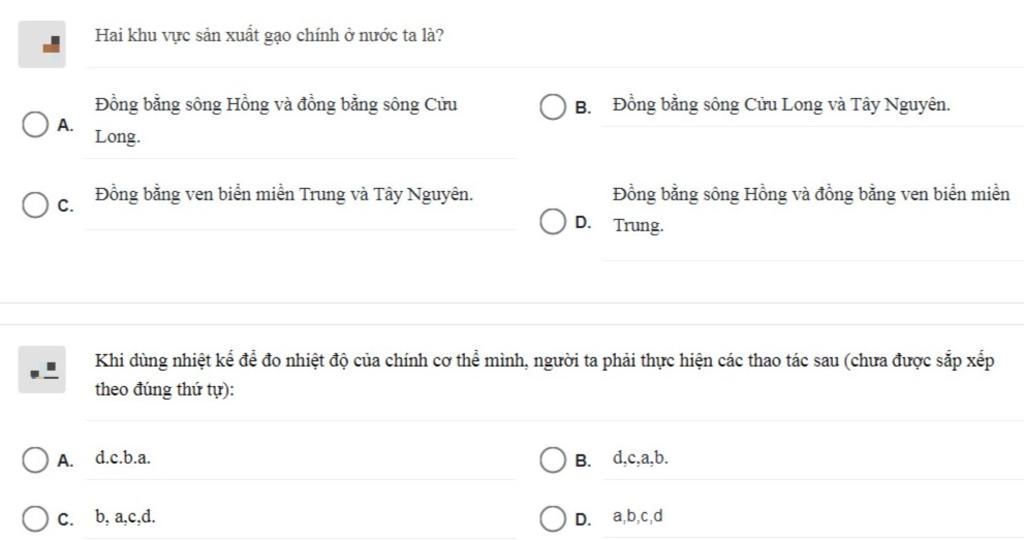Pick radio button B next to "d,c,a,b."
The image size is (1024, 540).
[x=553, y=460]
